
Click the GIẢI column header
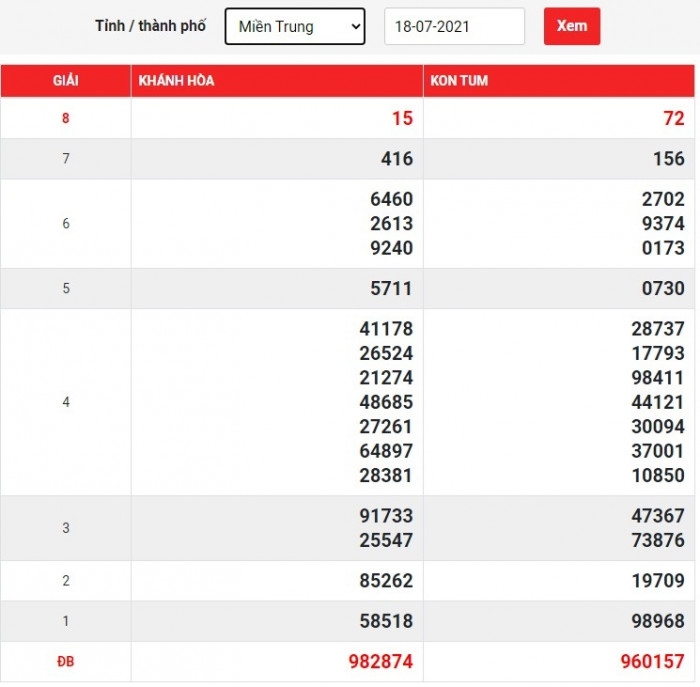[66, 80]
